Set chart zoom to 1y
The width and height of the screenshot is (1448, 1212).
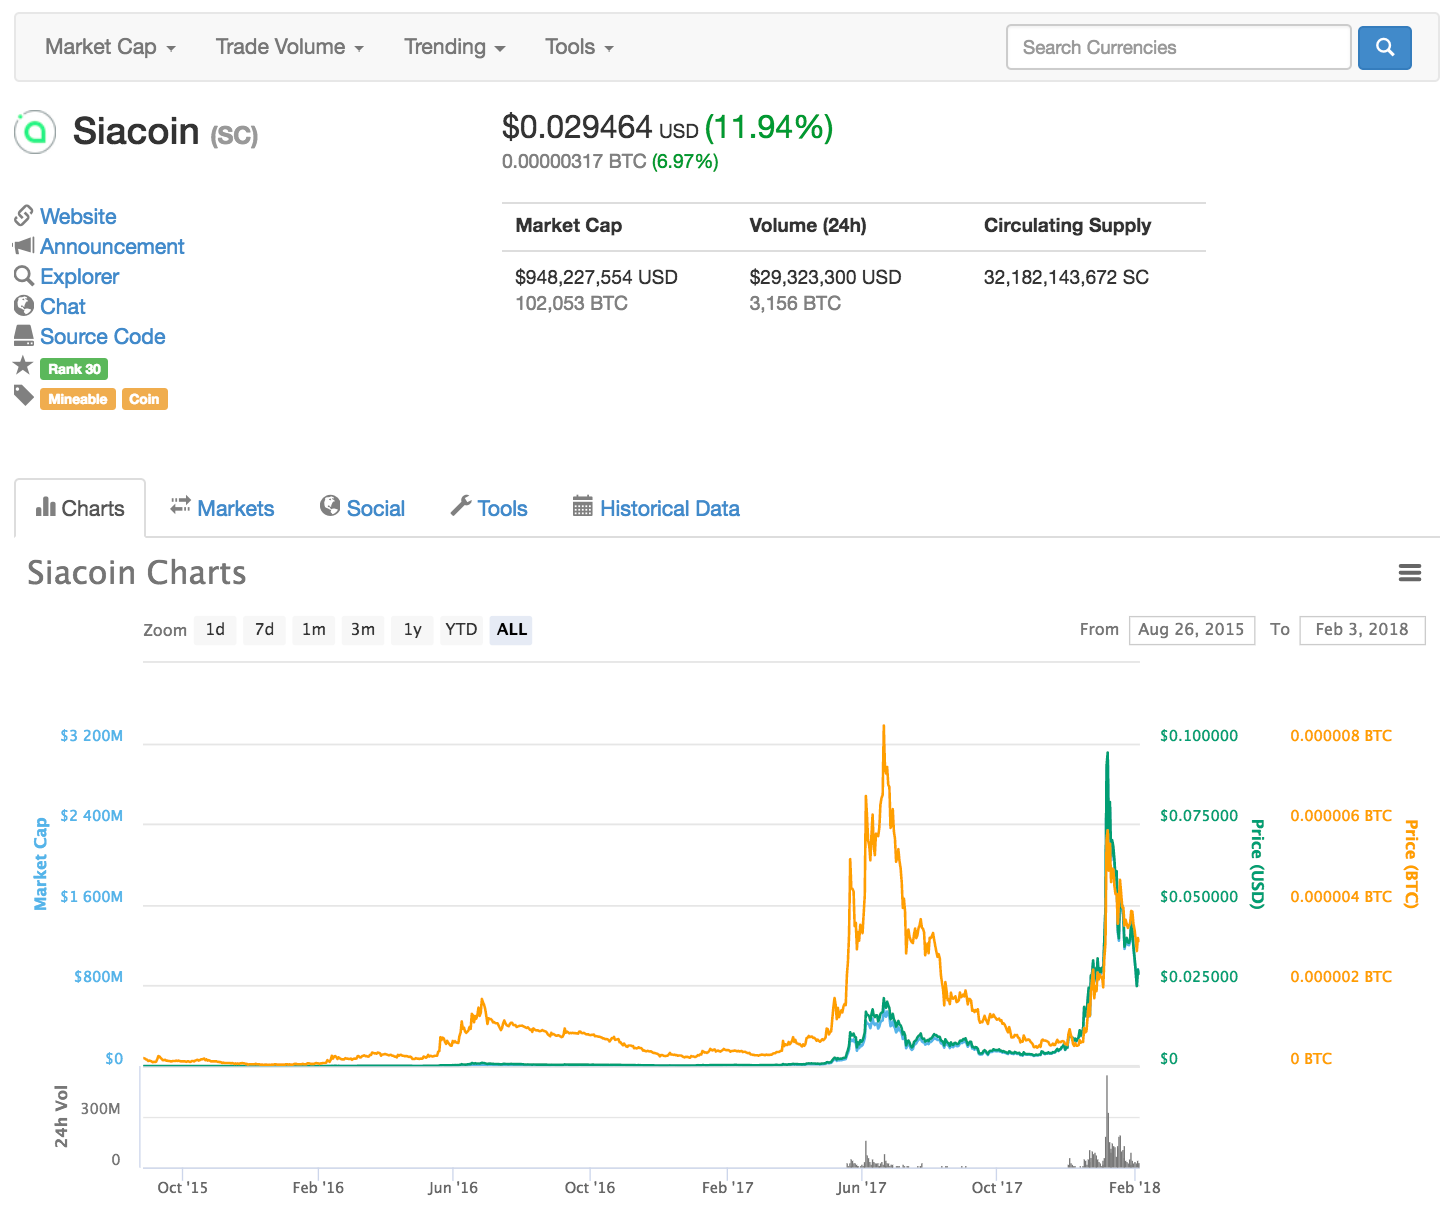point(412,629)
